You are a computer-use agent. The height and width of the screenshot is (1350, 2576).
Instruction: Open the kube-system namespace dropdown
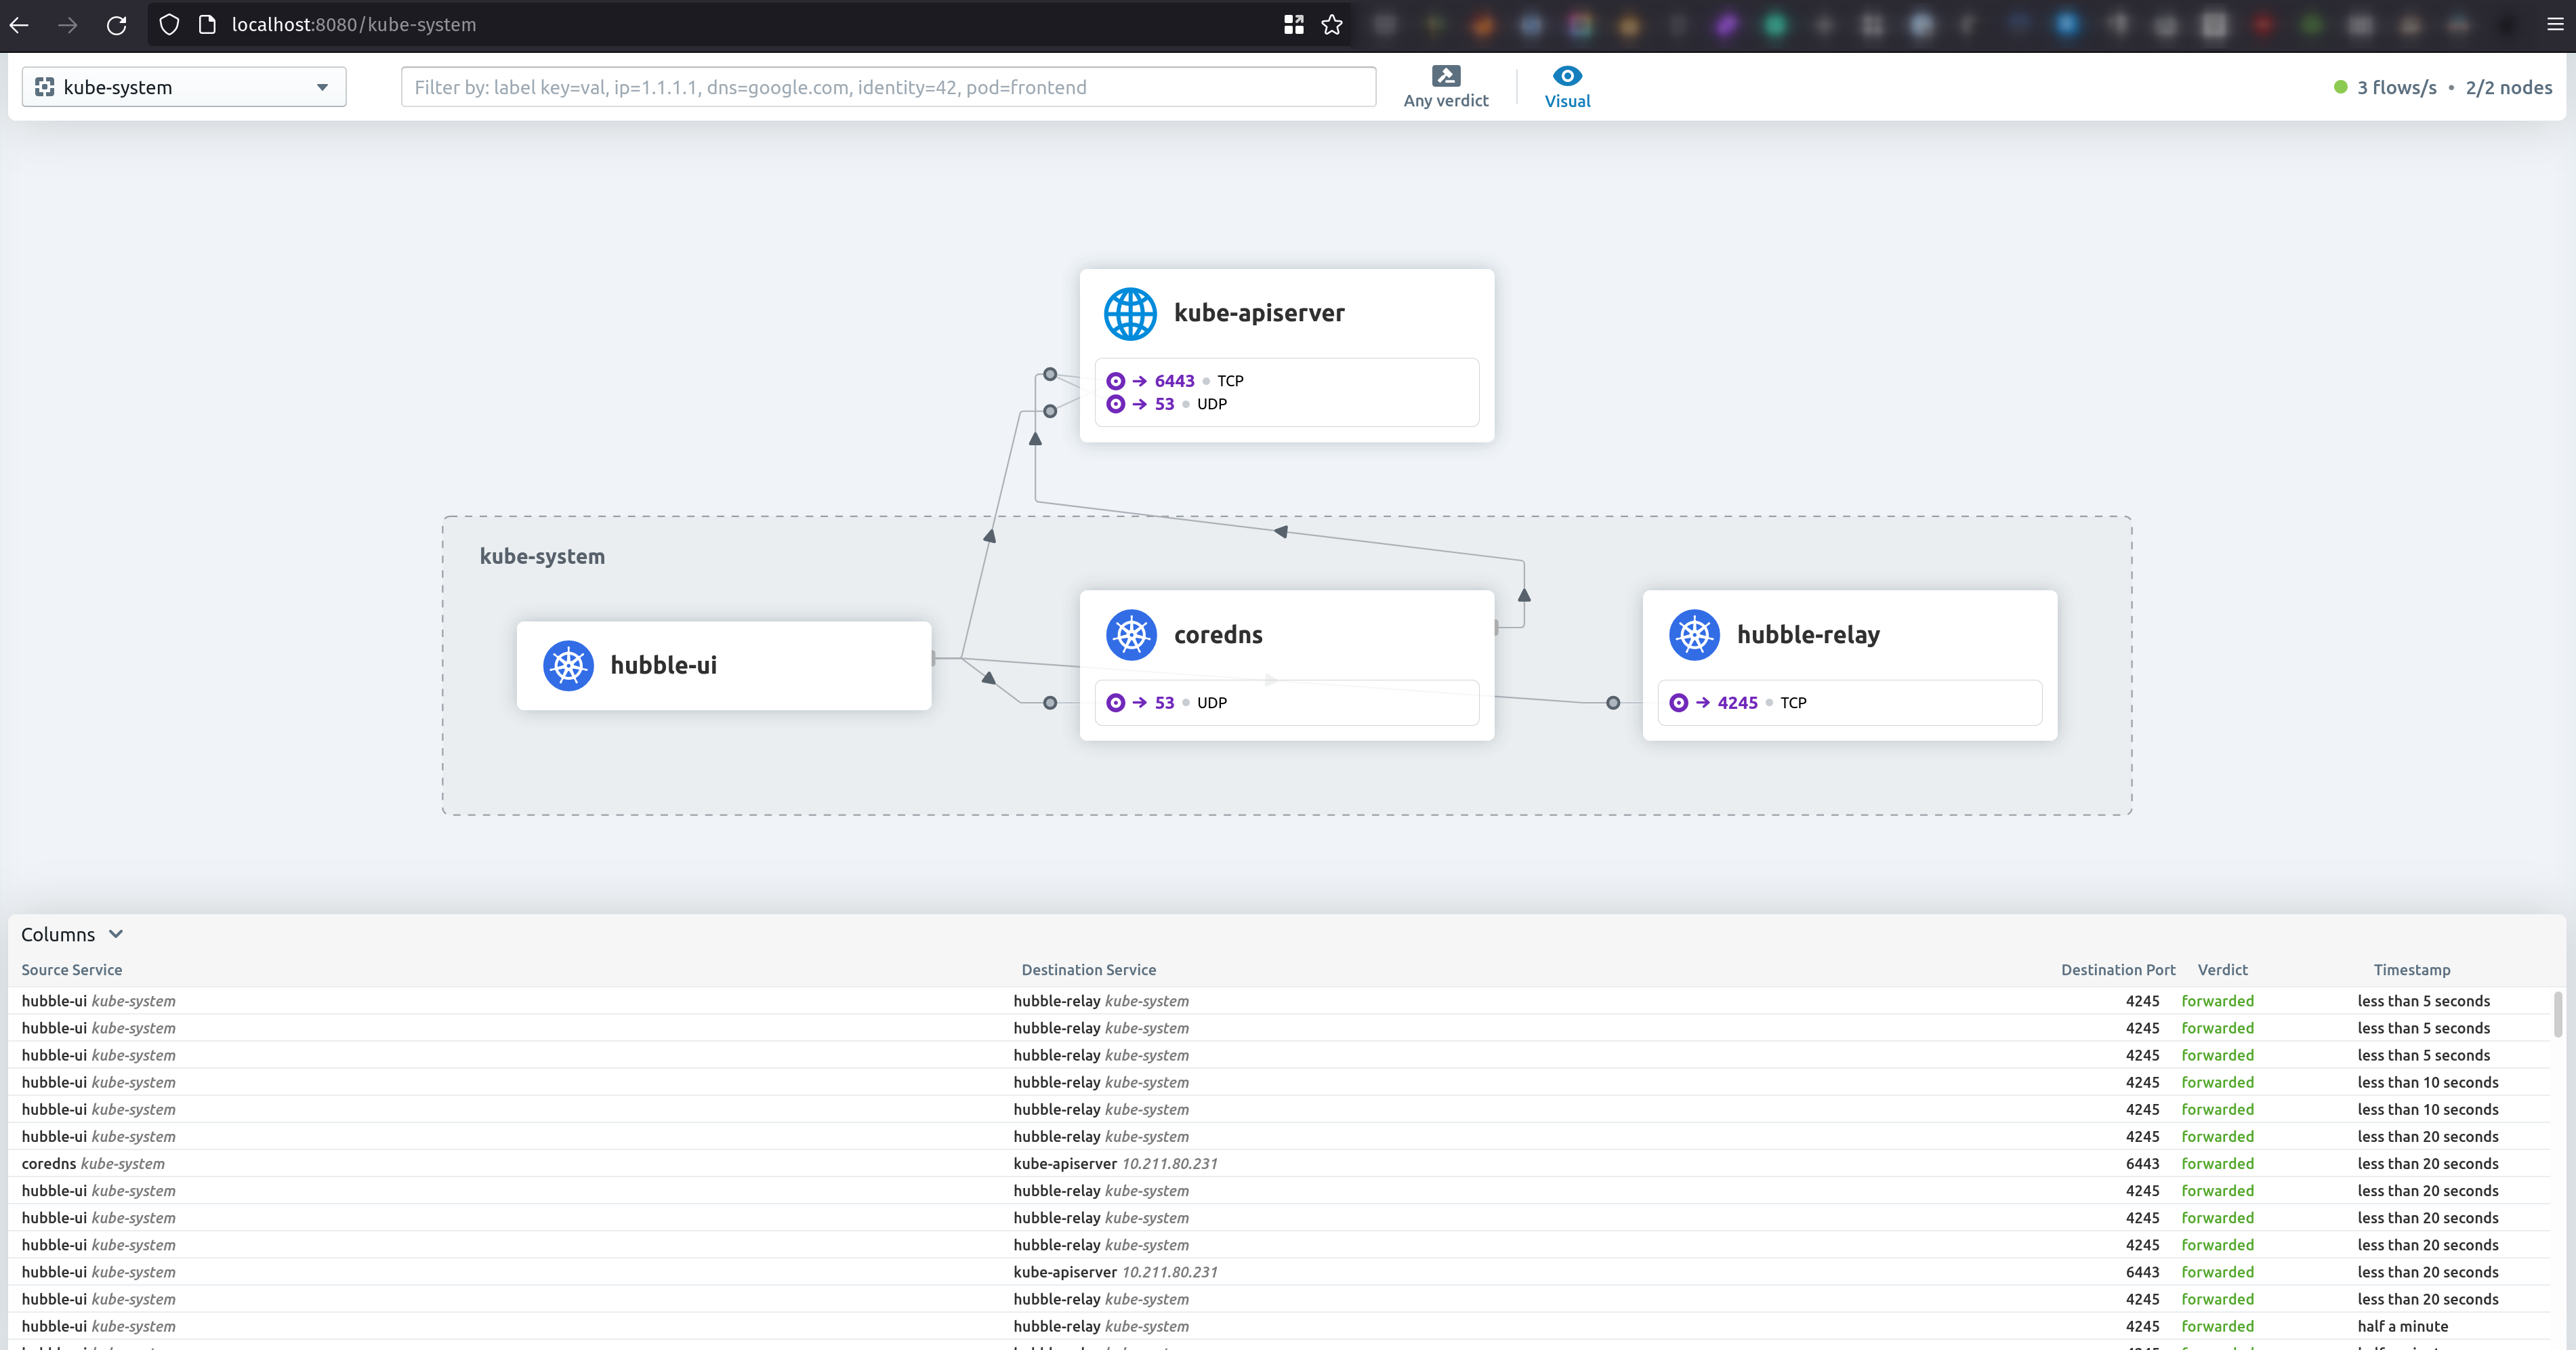click(184, 87)
